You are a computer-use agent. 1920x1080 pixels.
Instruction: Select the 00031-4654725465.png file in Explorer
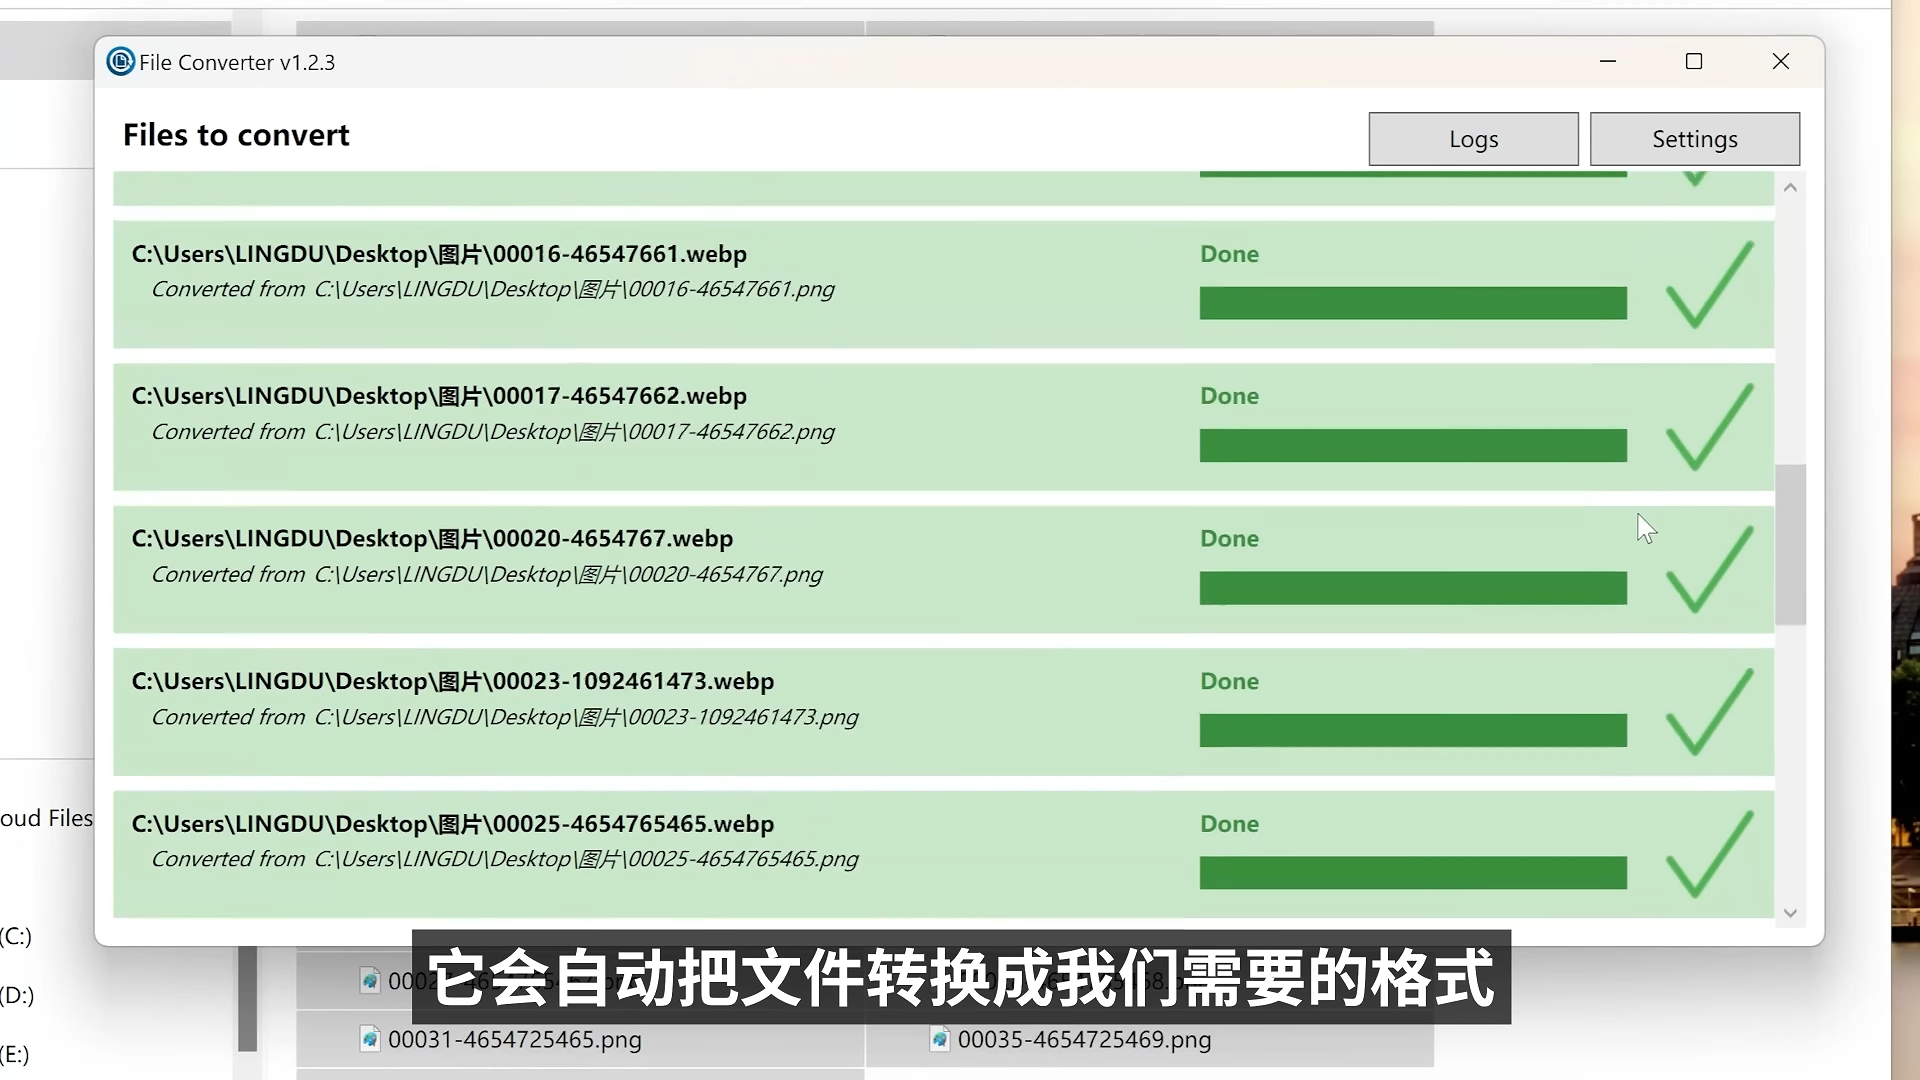pyautogui.click(x=514, y=1040)
